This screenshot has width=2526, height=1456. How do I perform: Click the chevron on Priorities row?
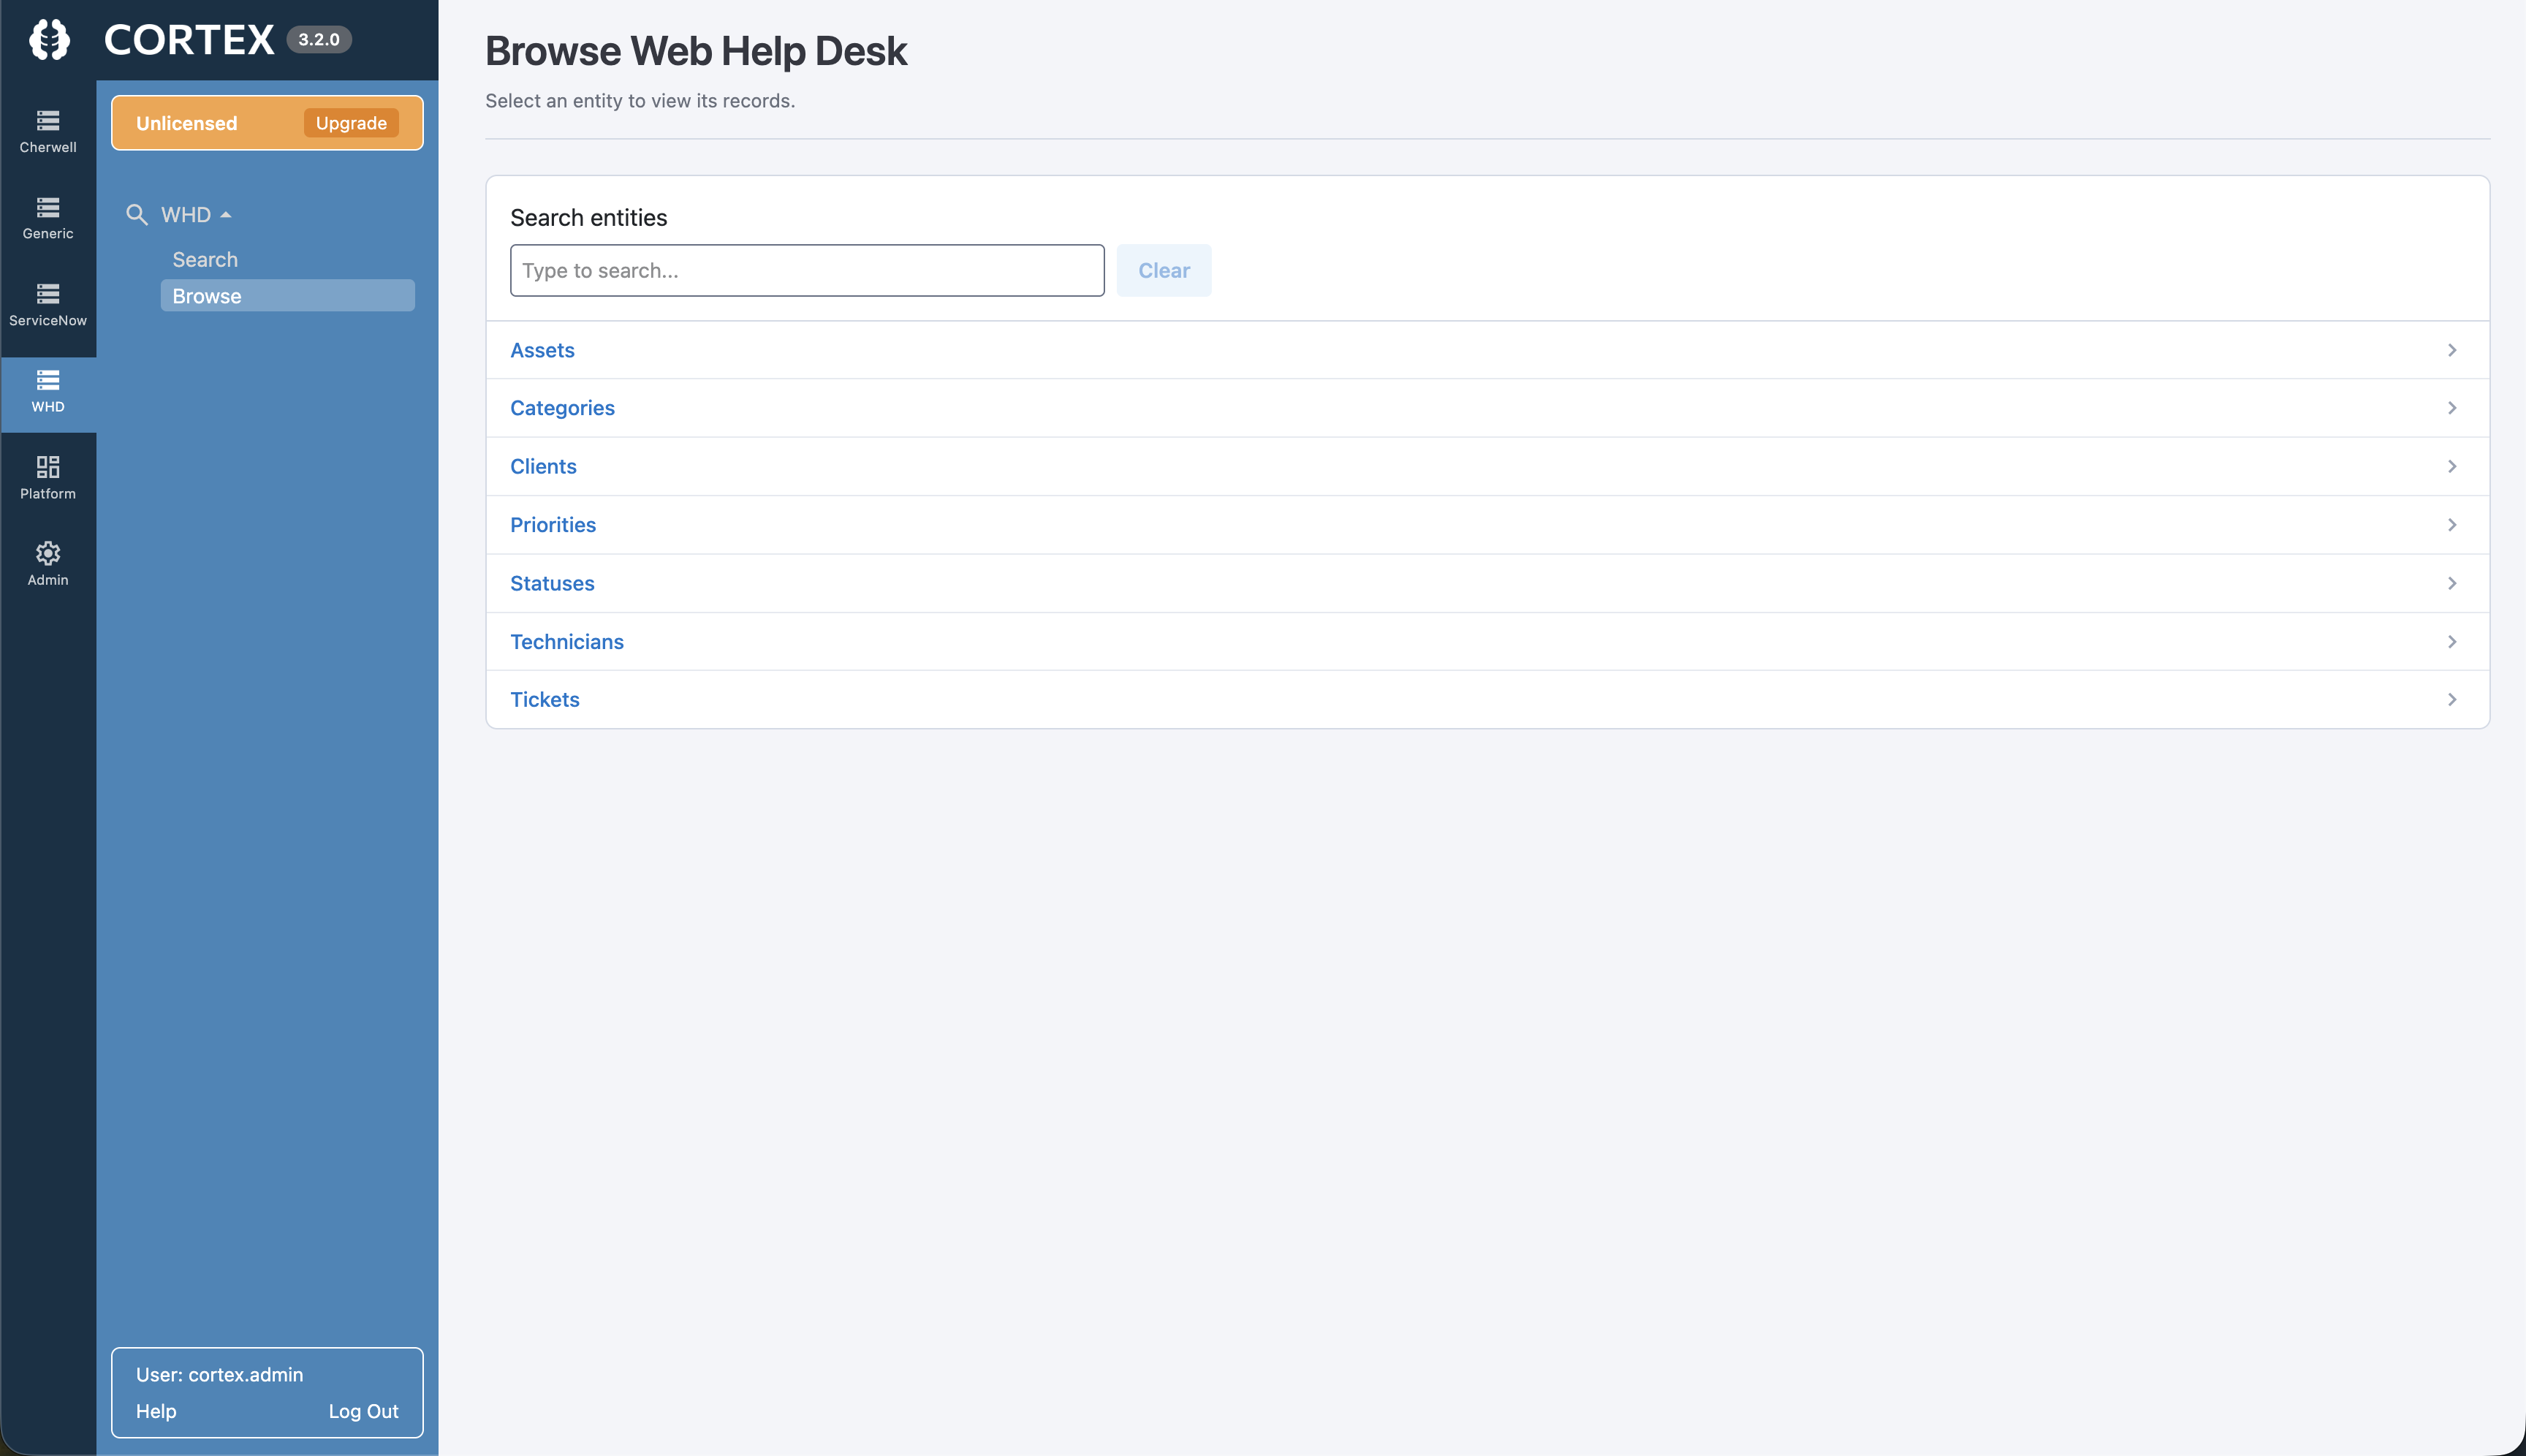(2452, 525)
